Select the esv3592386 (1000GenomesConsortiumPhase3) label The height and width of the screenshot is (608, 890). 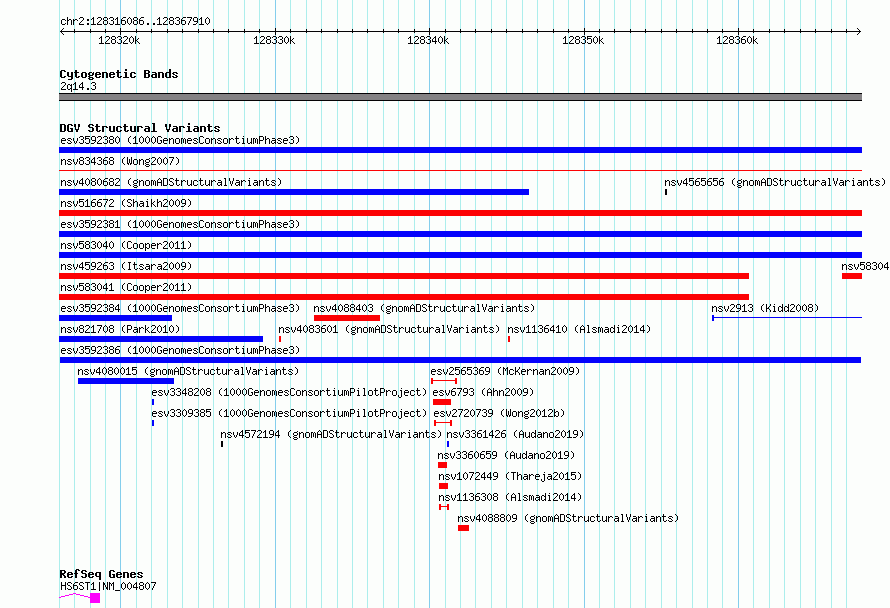point(180,350)
